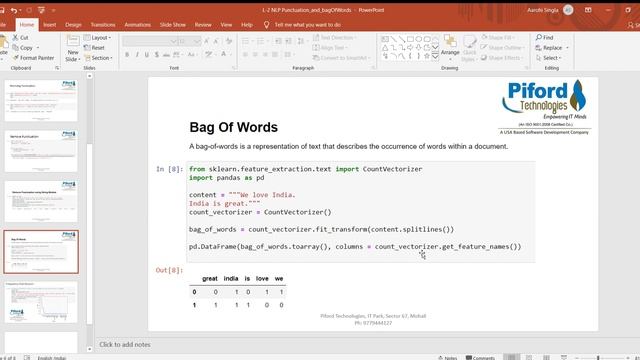Select the Remove Punctuation slide thumbnail

tap(41, 151)
